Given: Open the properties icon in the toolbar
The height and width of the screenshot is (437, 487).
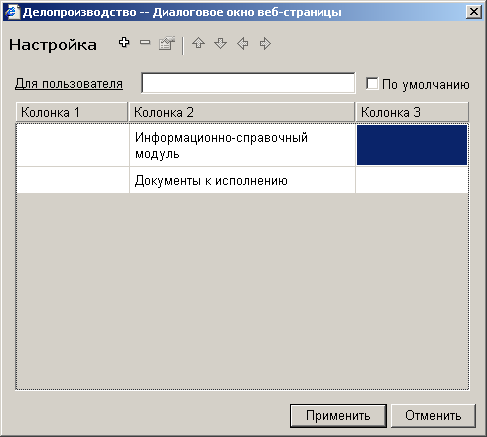Looking at the screenshot, I should click(167, 43).
